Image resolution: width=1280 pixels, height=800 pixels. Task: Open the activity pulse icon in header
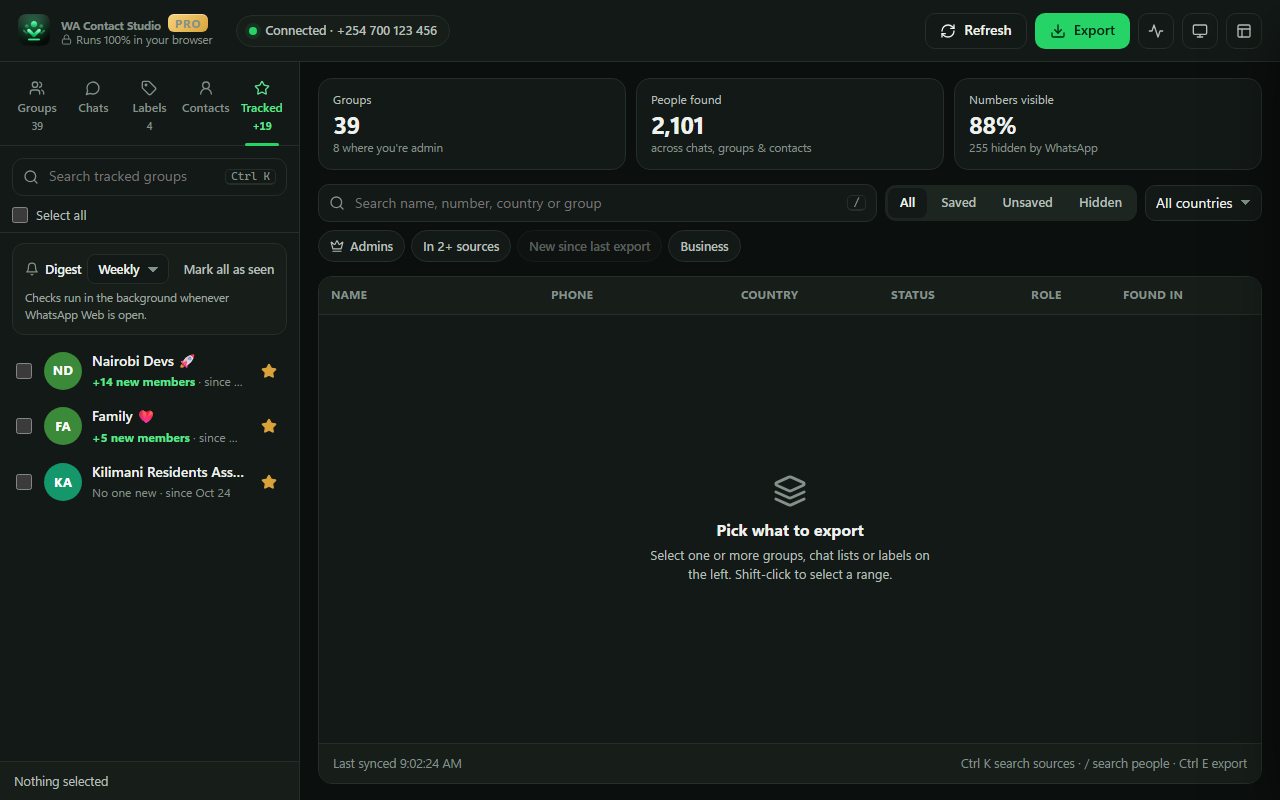pos(1156,31)
